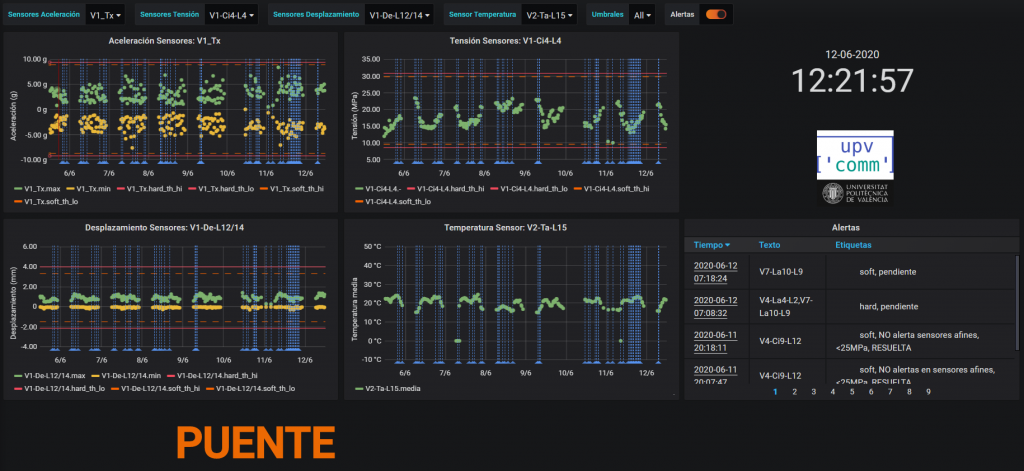1024x471 pixels.
Task: Open the Temperatura Sensor: V2-Ta-L15 panel title menu
Action: 507,228
